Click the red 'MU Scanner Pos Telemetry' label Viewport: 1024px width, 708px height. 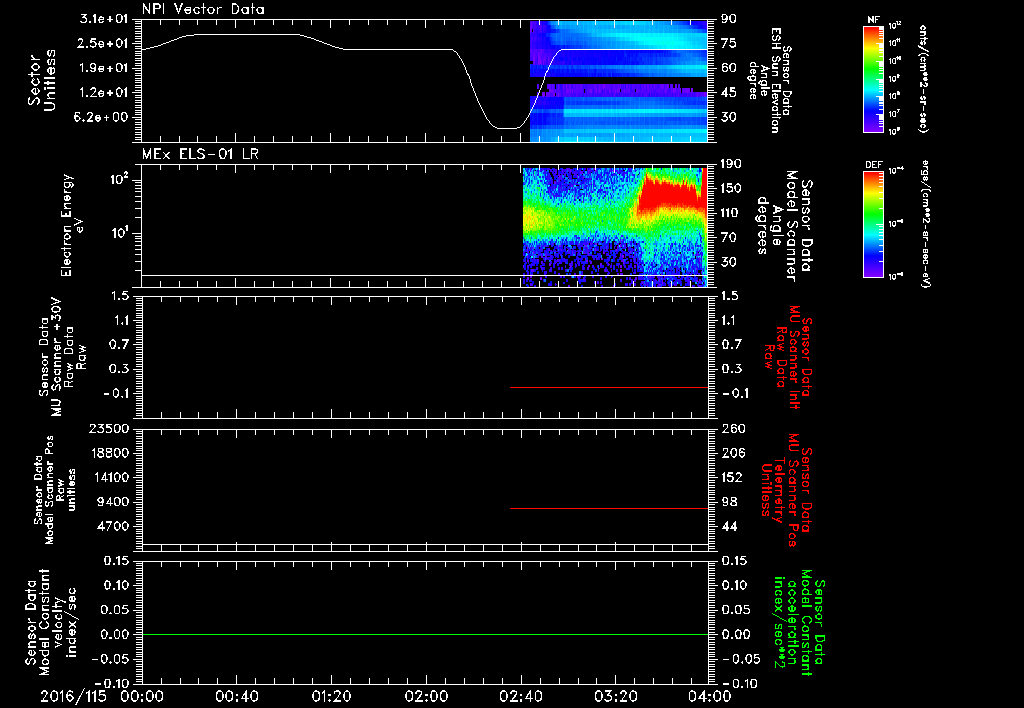click(x=787, y=490)
